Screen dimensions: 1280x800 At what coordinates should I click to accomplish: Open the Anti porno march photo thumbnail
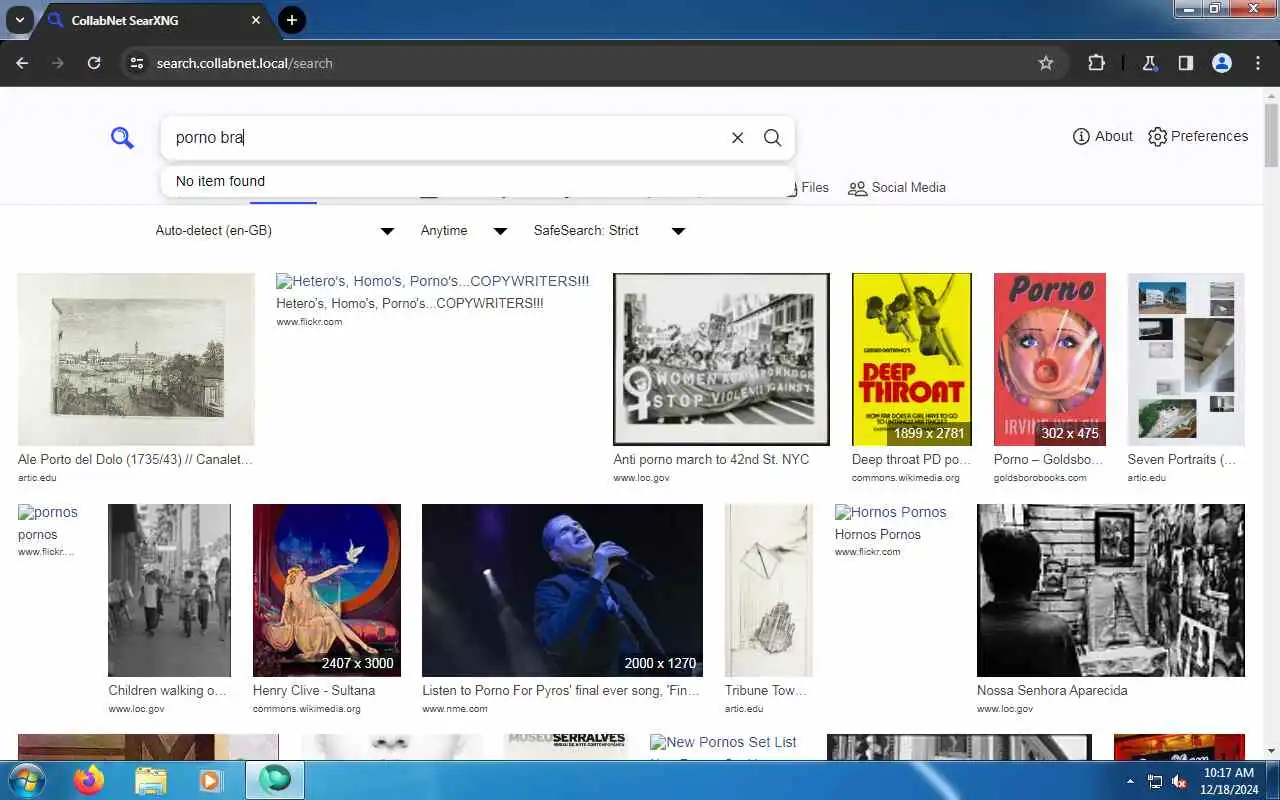click(x=721, y=359)
